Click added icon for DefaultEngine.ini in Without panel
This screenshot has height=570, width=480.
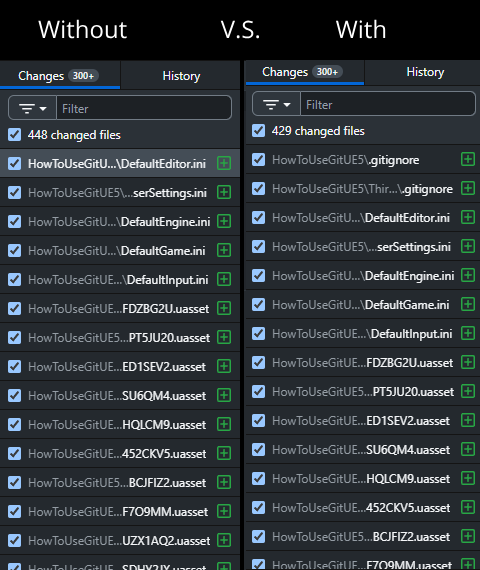224,221
